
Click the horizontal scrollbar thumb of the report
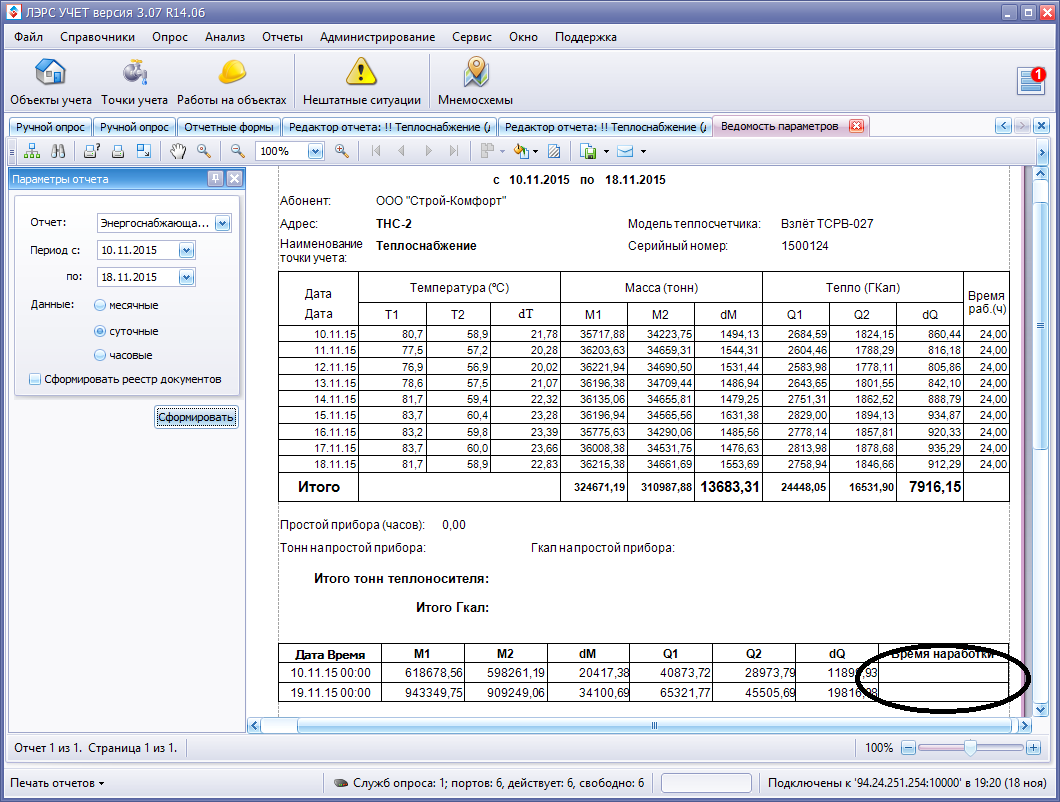click(654, 726)
